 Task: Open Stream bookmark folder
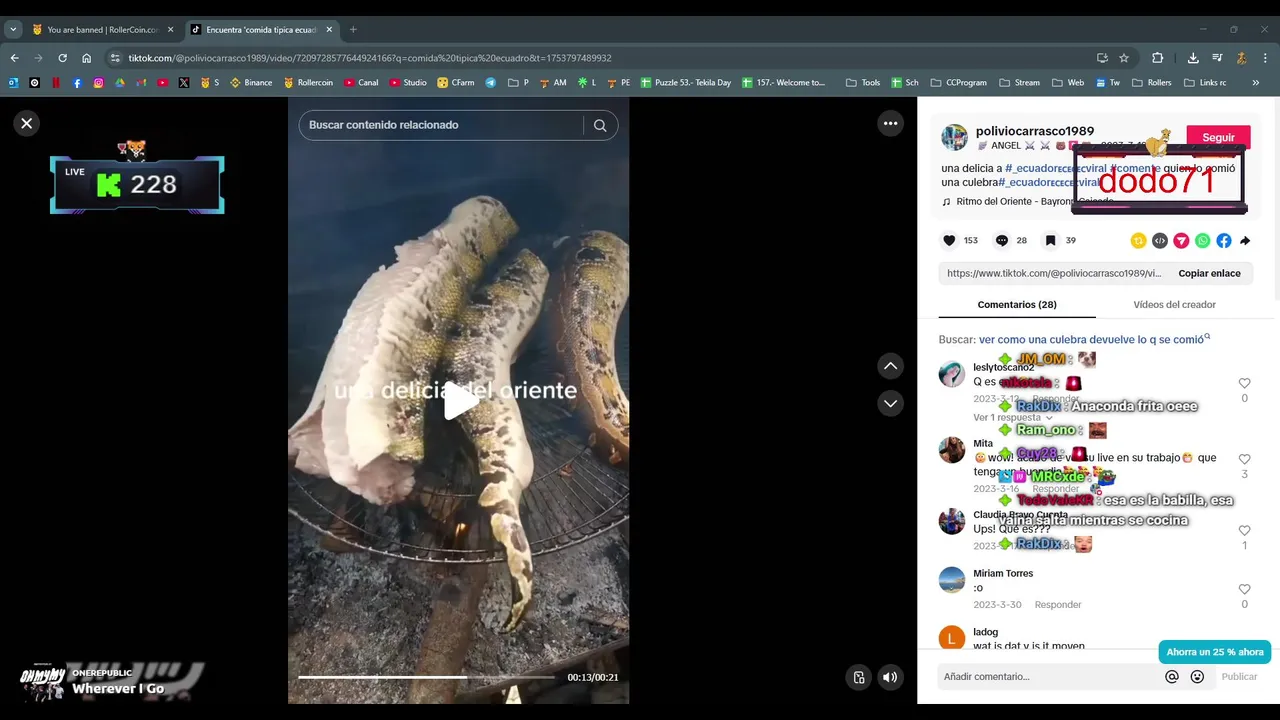(x=1019, y=83)
